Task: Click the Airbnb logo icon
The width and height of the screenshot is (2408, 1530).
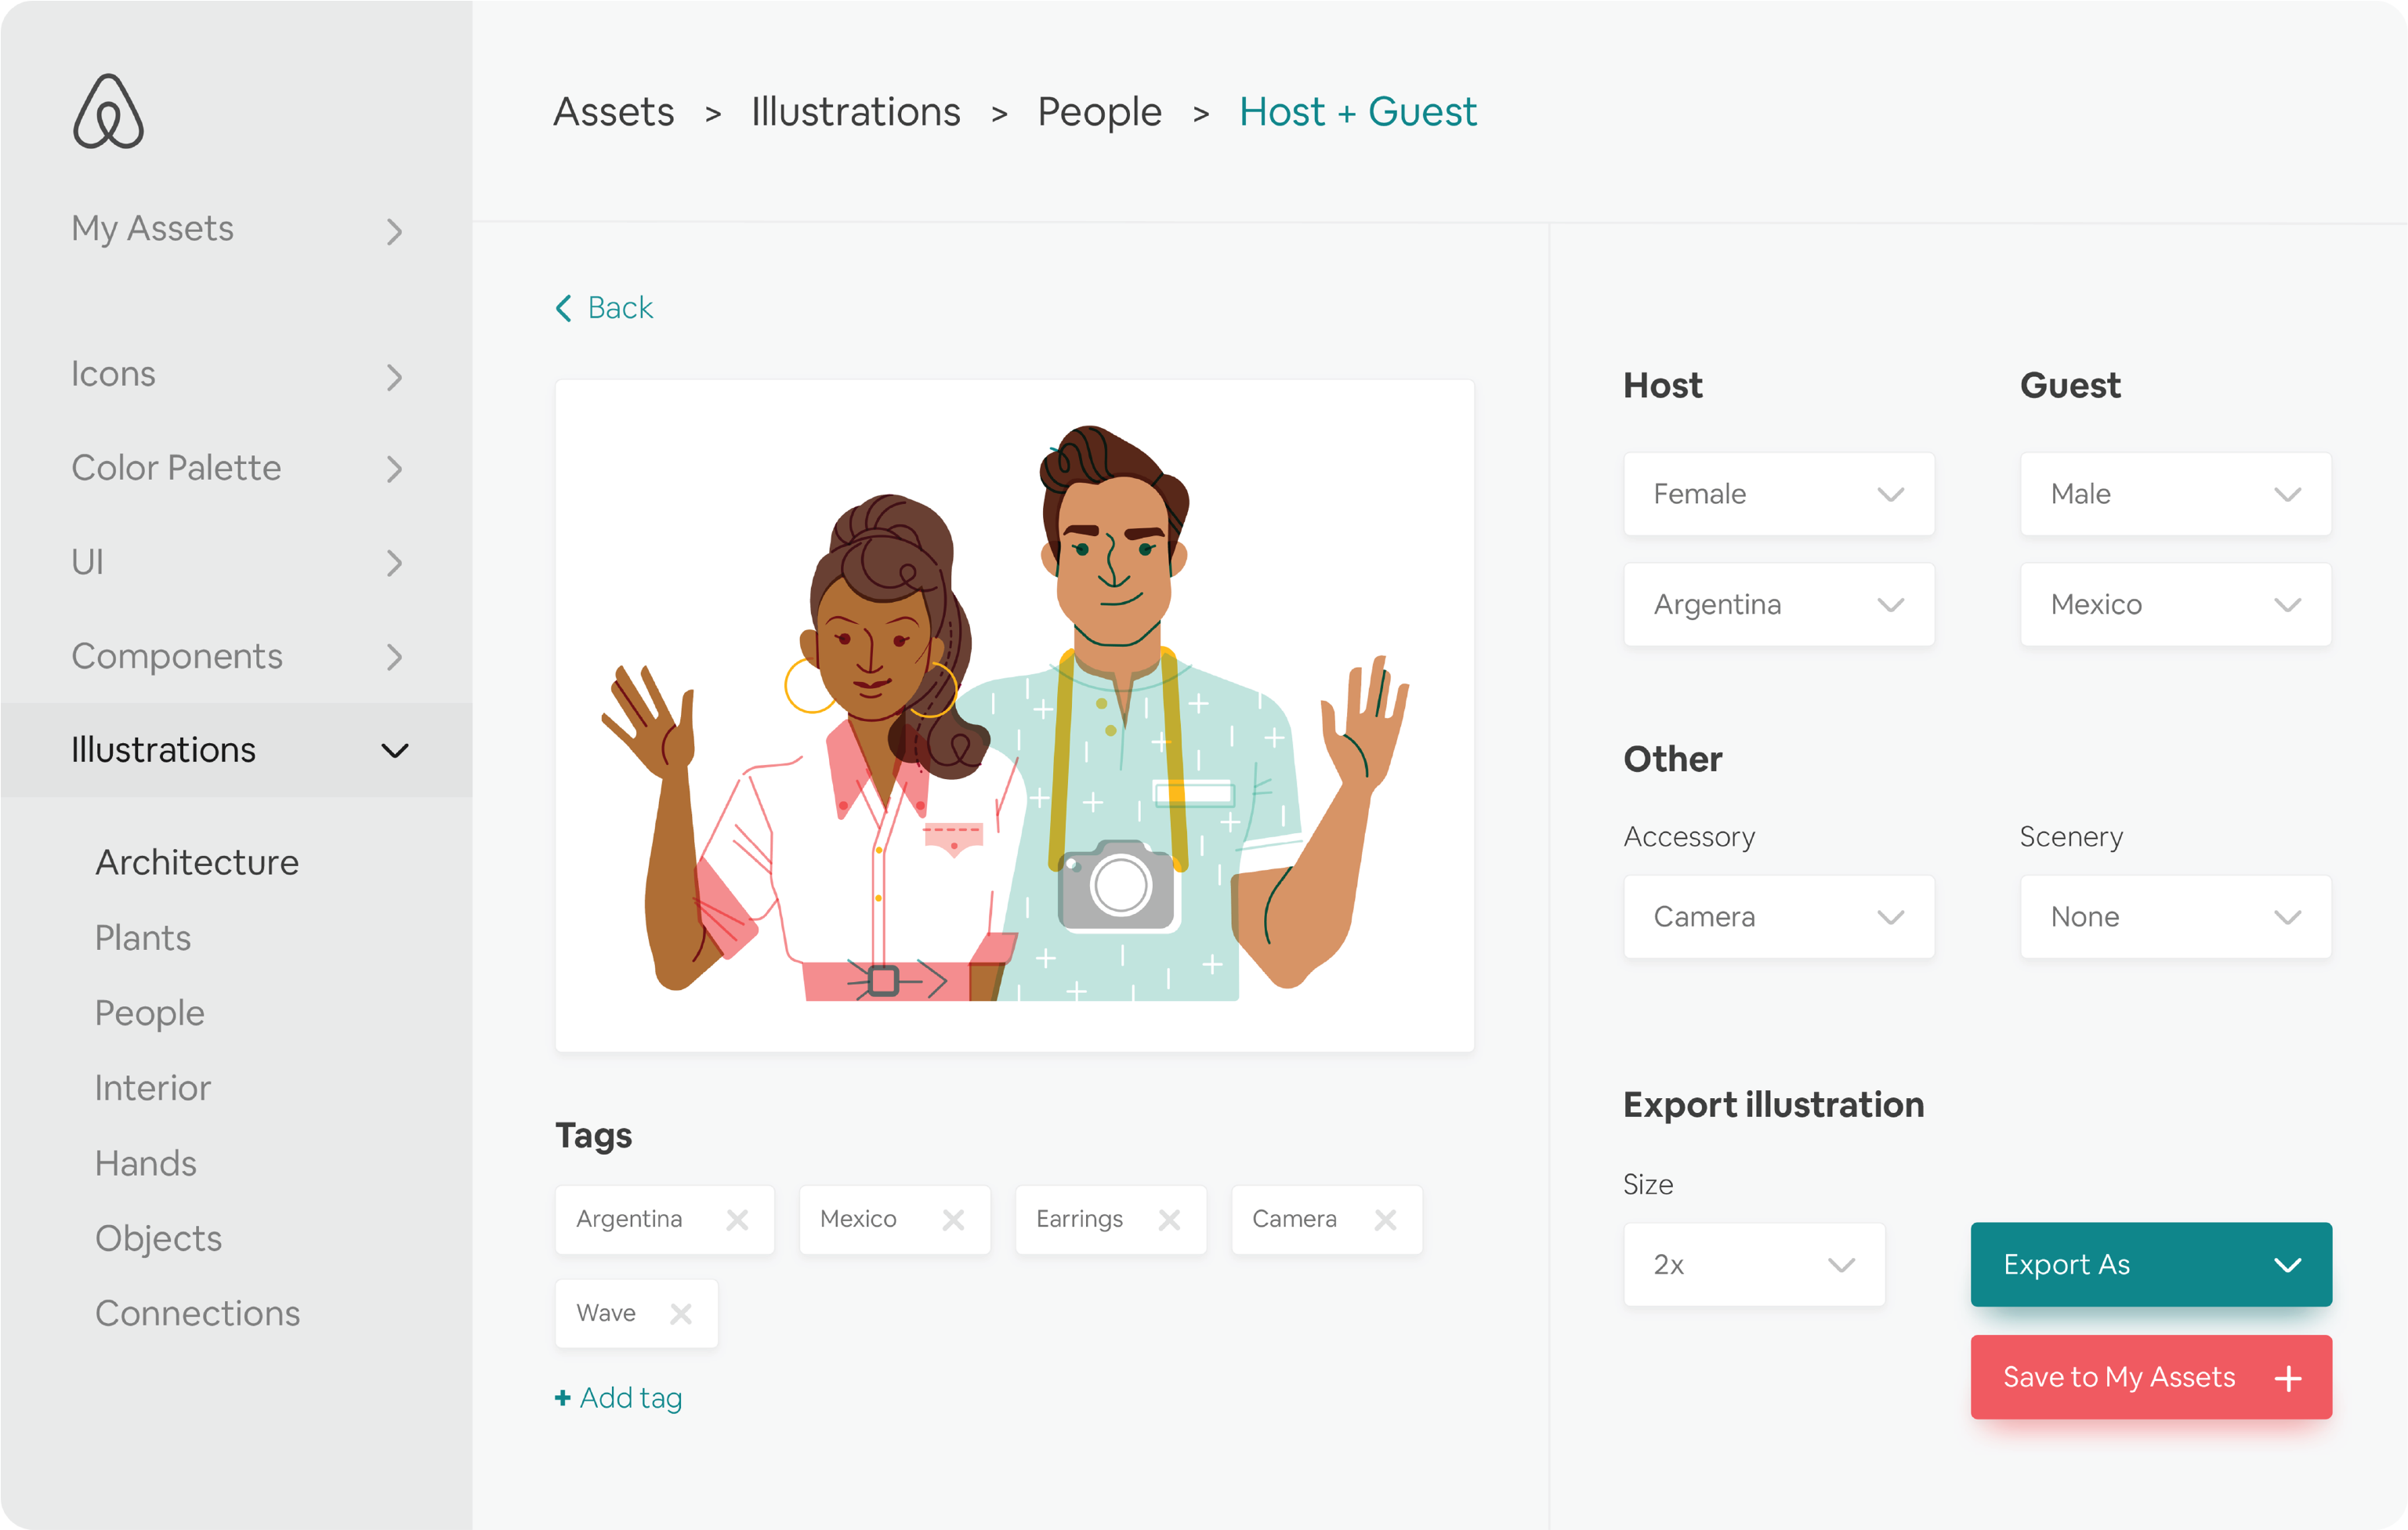Action: point(108,111)
